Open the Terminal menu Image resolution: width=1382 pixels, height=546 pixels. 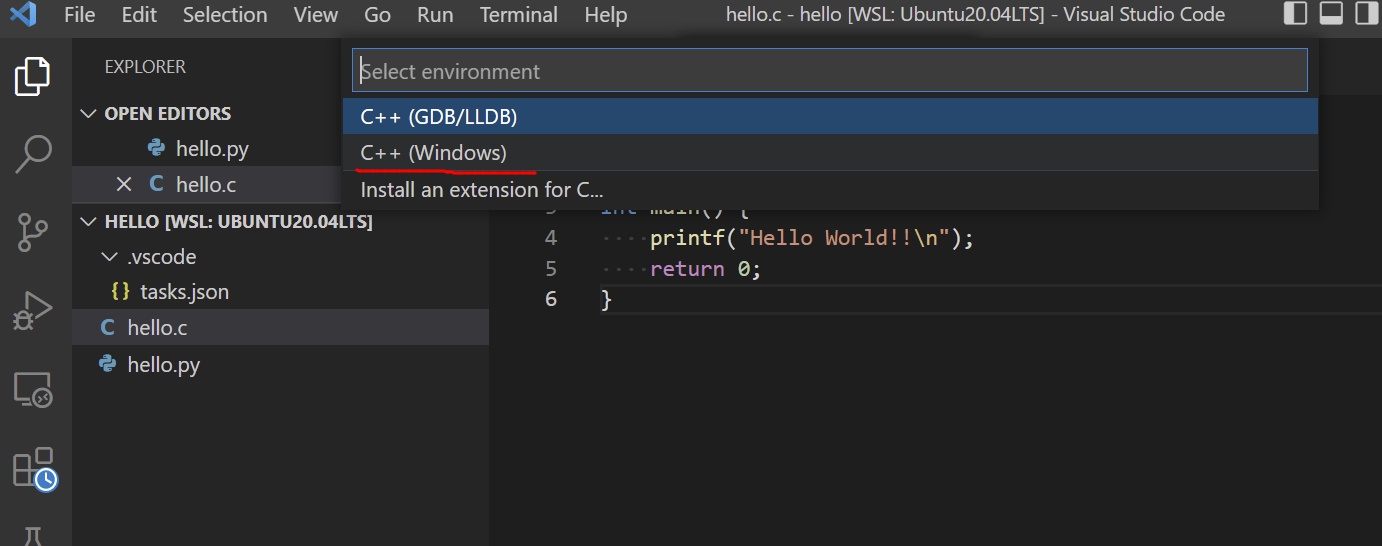click(x=519, y=15)
